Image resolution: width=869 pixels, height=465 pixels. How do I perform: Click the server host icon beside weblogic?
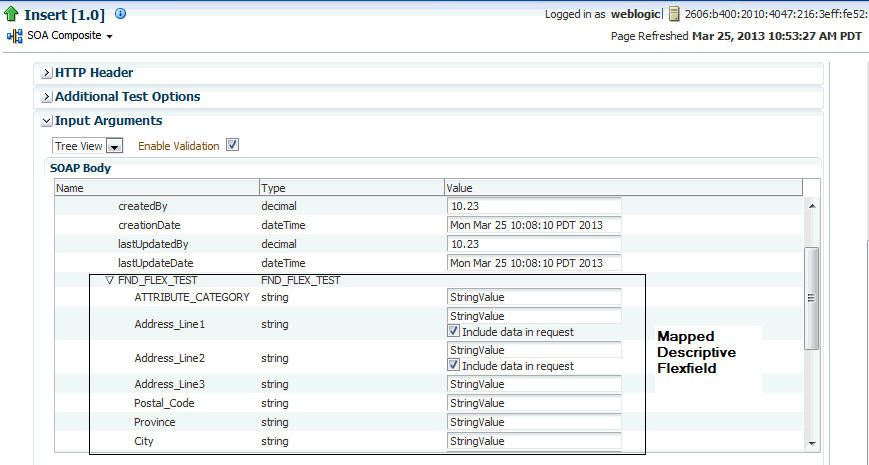coord(674,14)
